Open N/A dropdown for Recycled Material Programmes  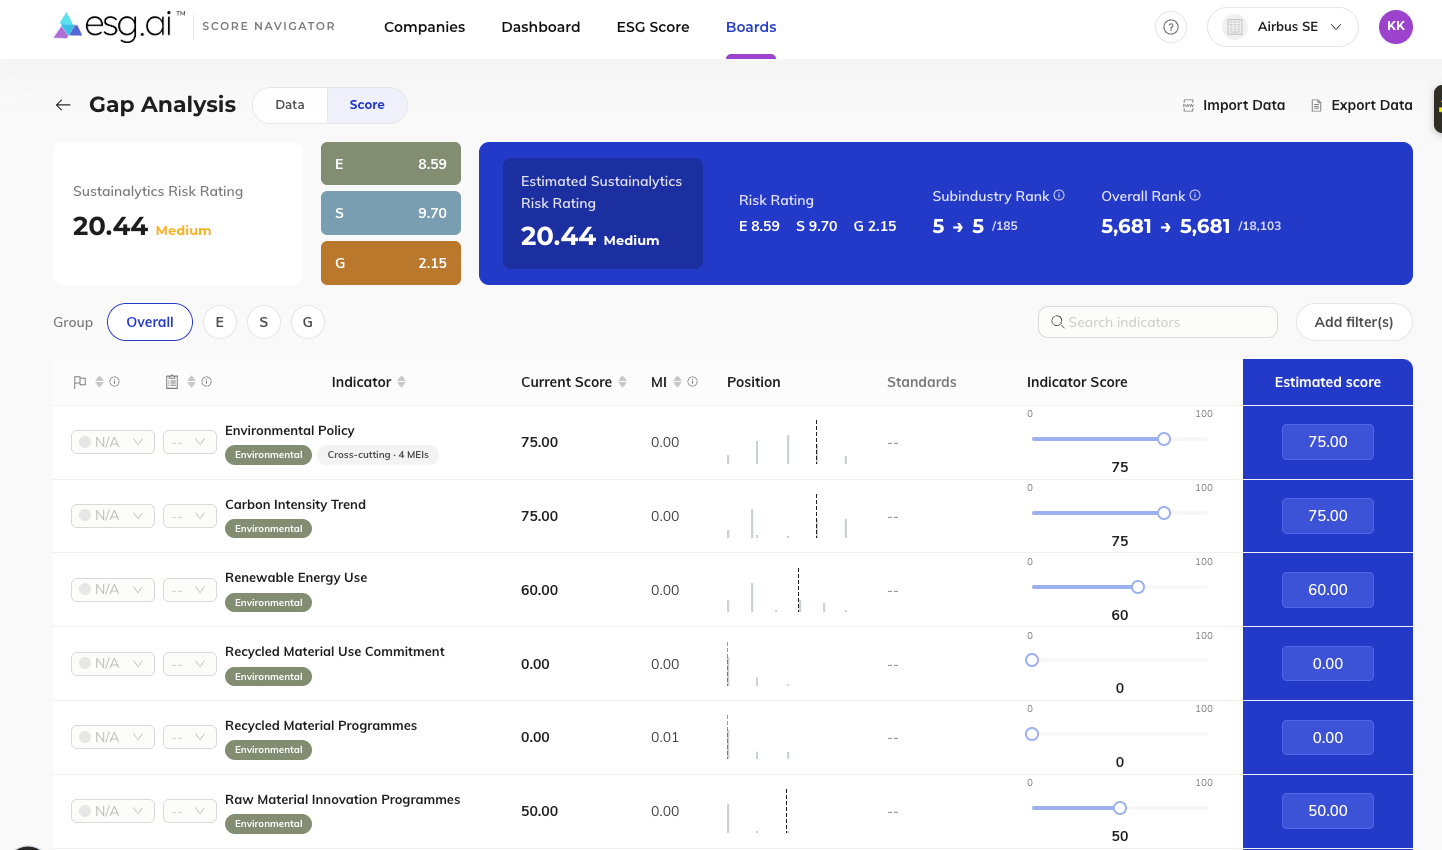click(113, 737)
